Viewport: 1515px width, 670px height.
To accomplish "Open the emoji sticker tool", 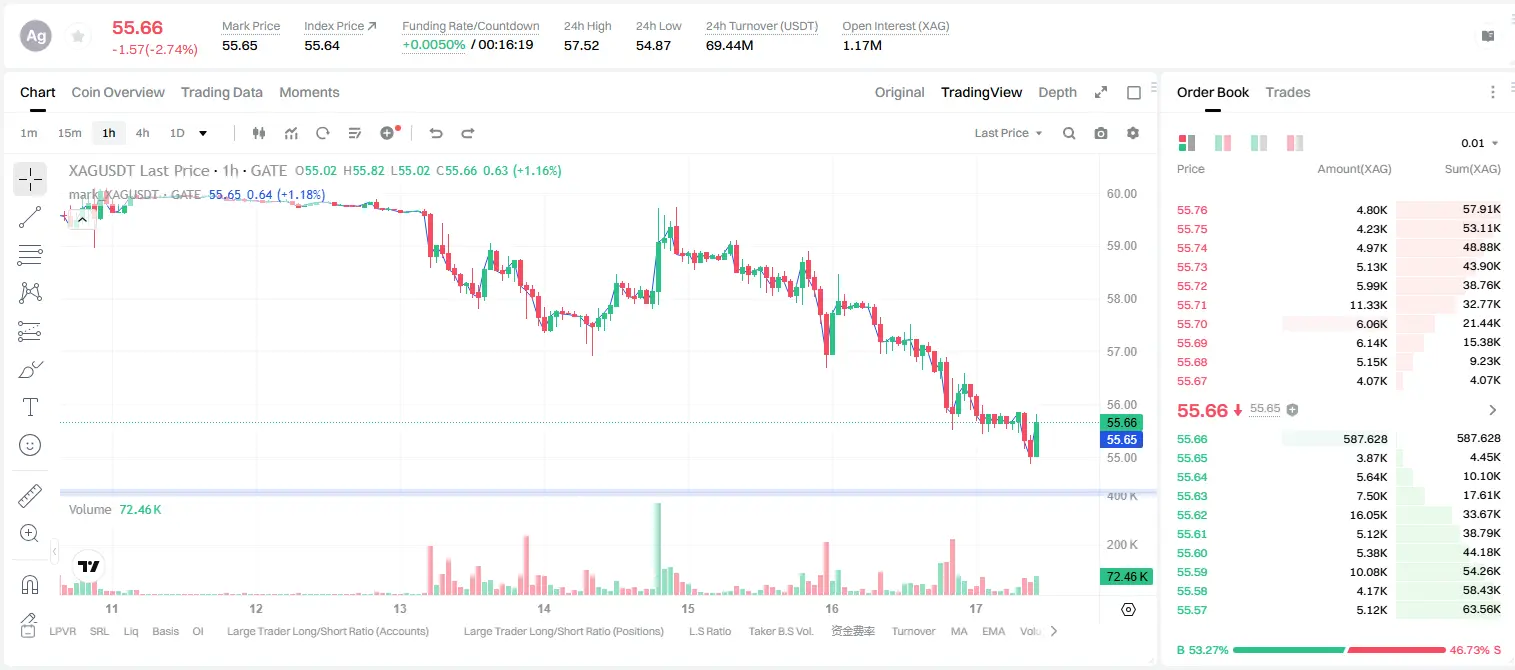I will (x=30, y=445).
